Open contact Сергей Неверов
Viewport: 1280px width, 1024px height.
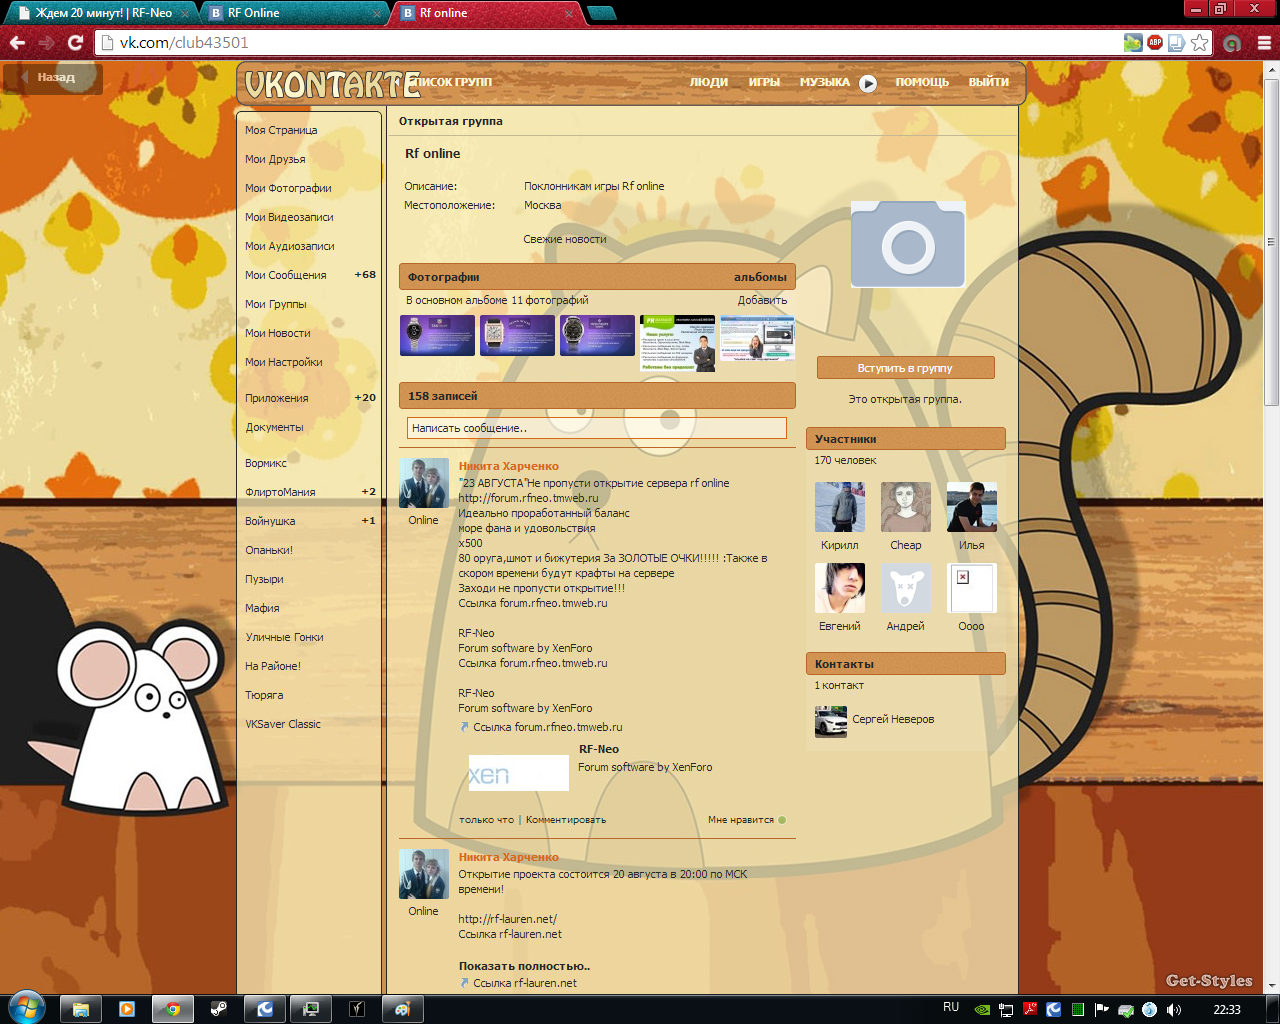(x=893, y=719)
